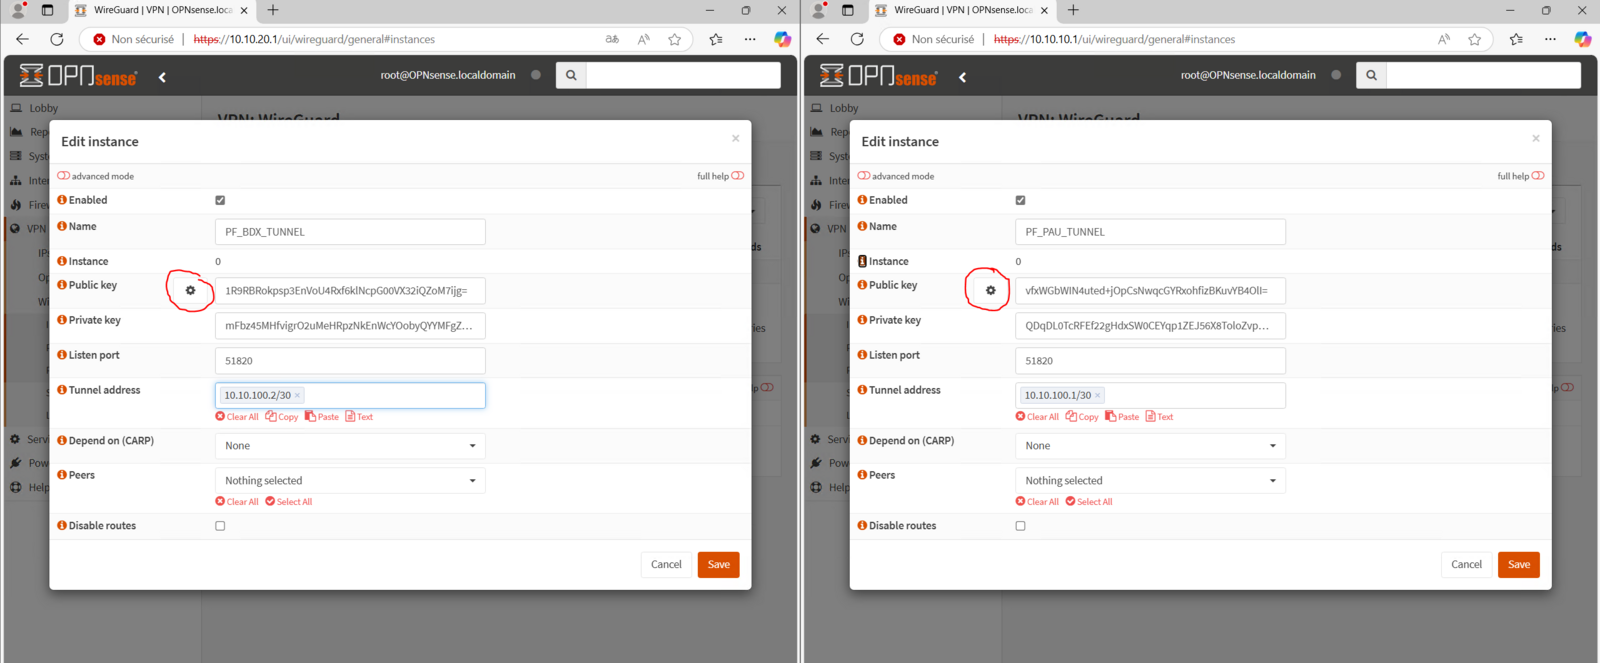Viewport: 1600px width, 663px height.
Task: Save the PF_BDX_TUNNEL instance
Action: [718, 565]
